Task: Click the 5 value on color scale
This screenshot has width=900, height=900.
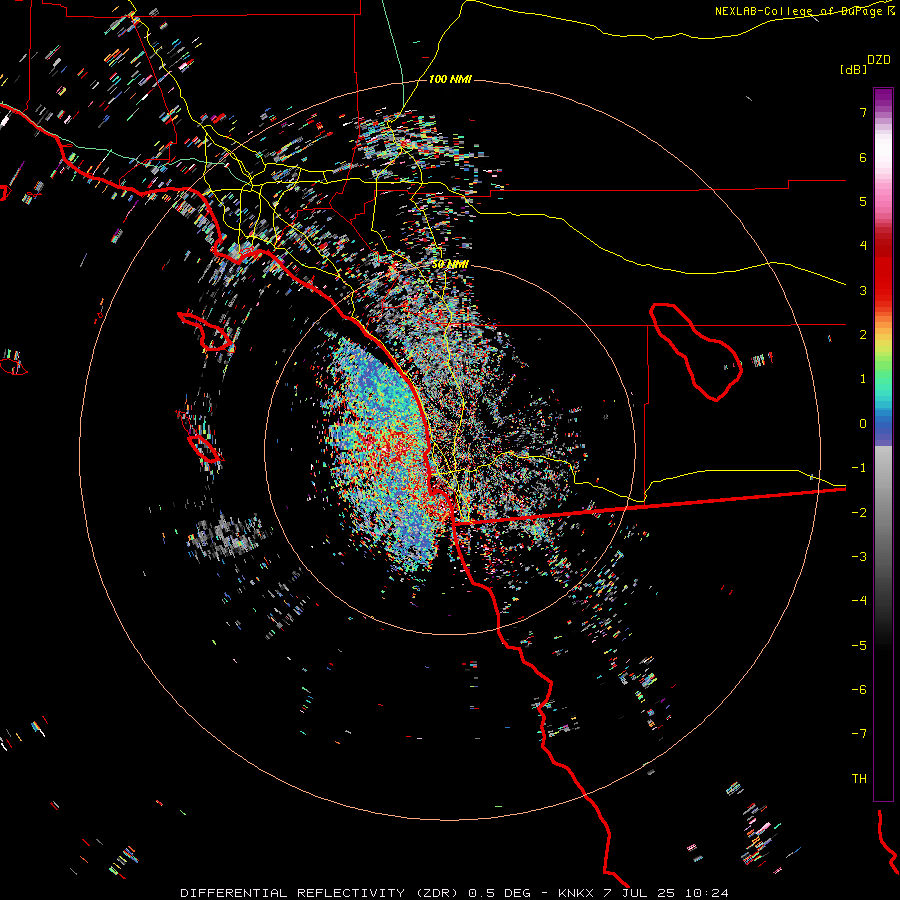Action: coord(863,201)
